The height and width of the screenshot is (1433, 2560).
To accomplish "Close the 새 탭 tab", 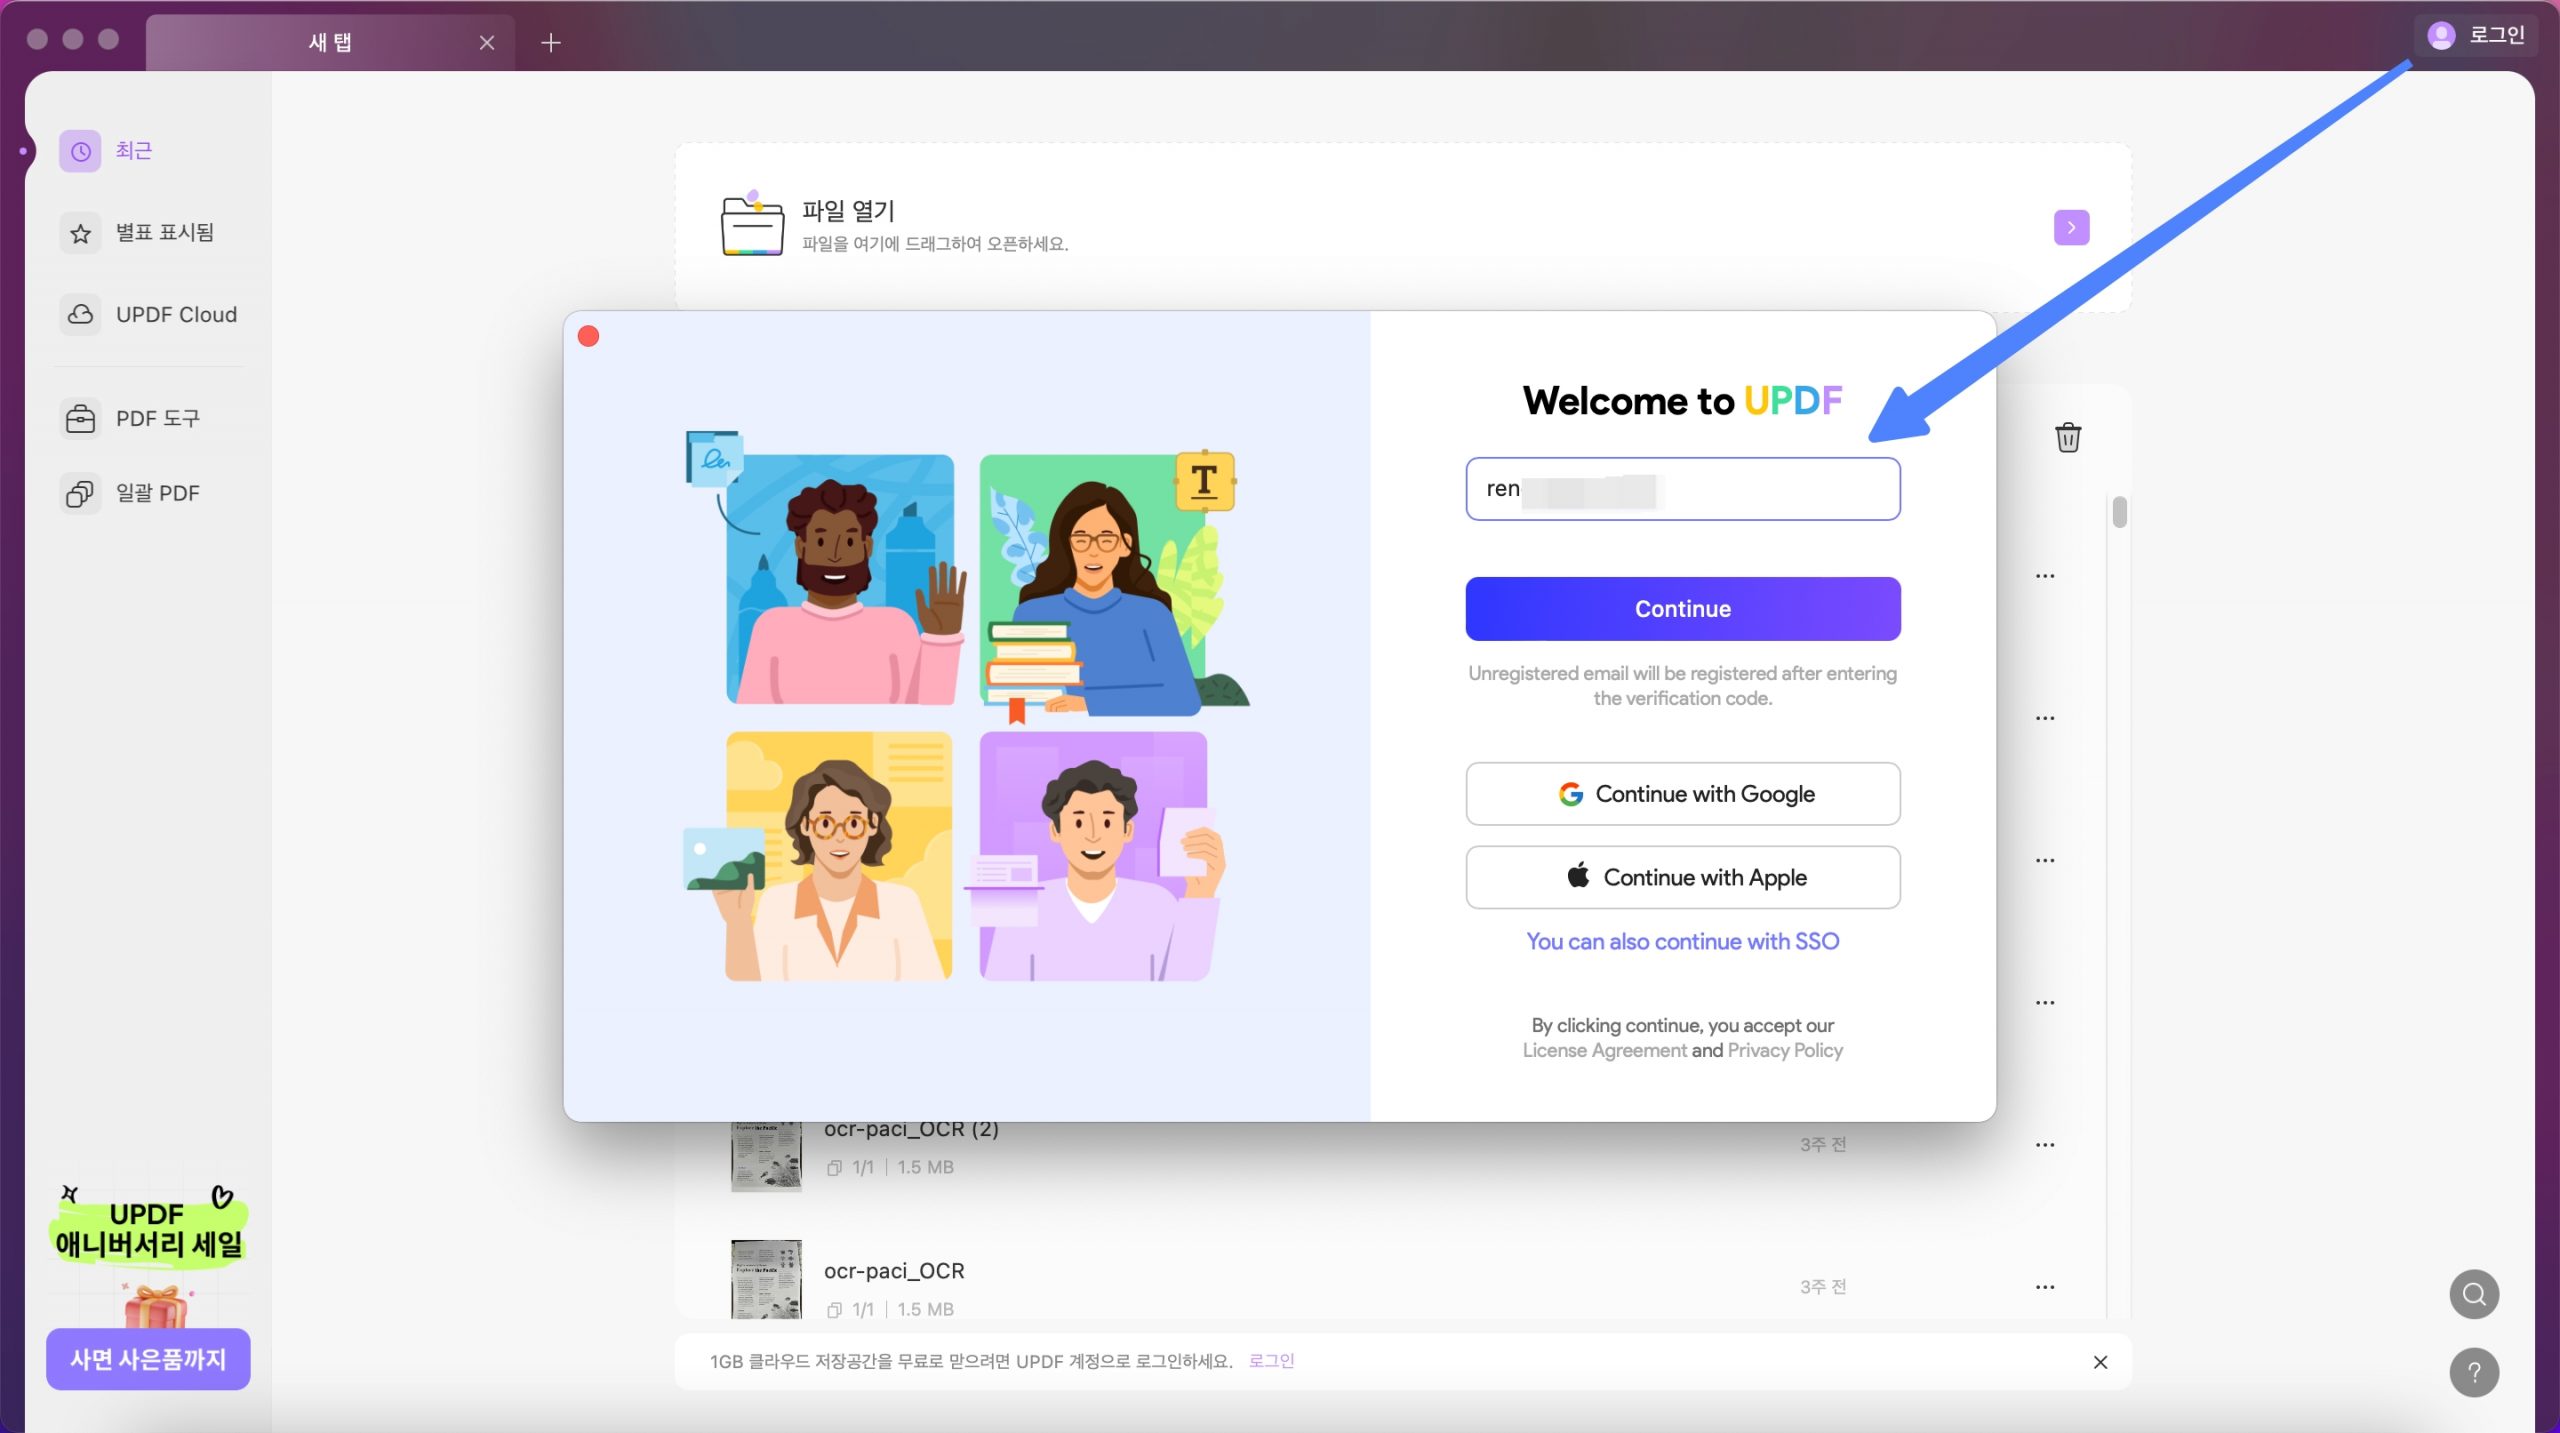I will 487,42.
